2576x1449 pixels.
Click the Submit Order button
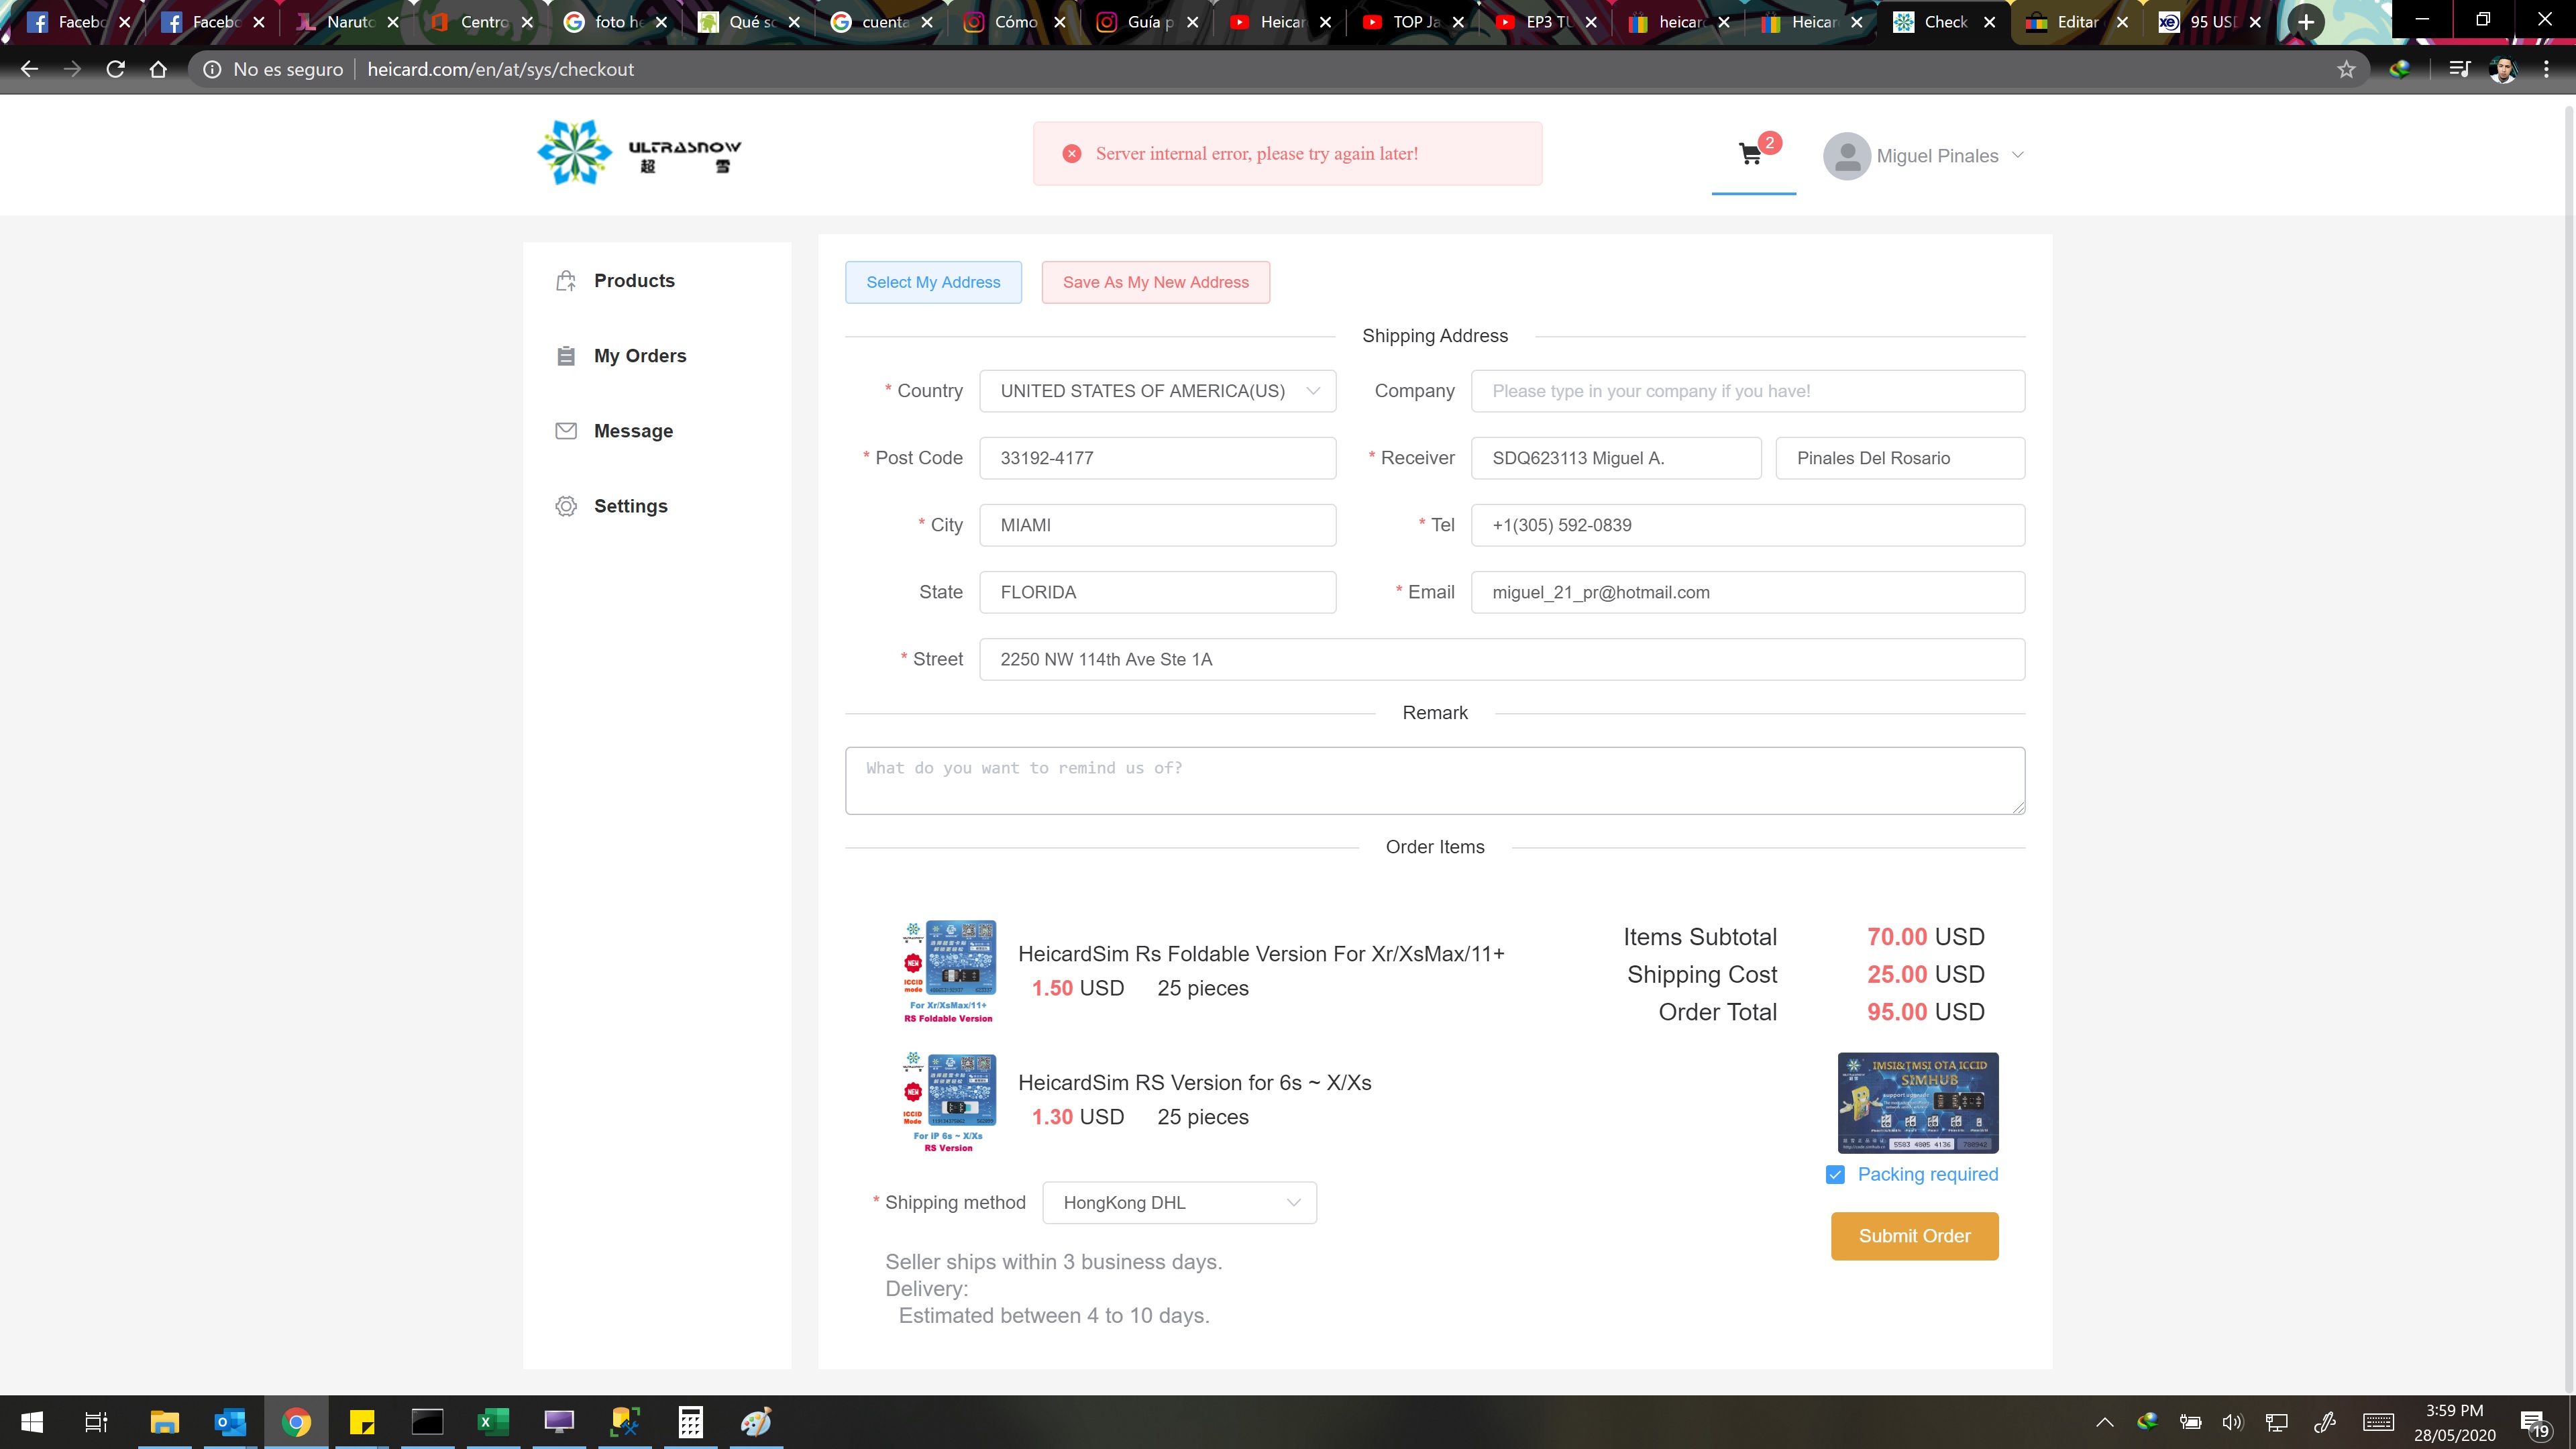coord(1914,1236)
